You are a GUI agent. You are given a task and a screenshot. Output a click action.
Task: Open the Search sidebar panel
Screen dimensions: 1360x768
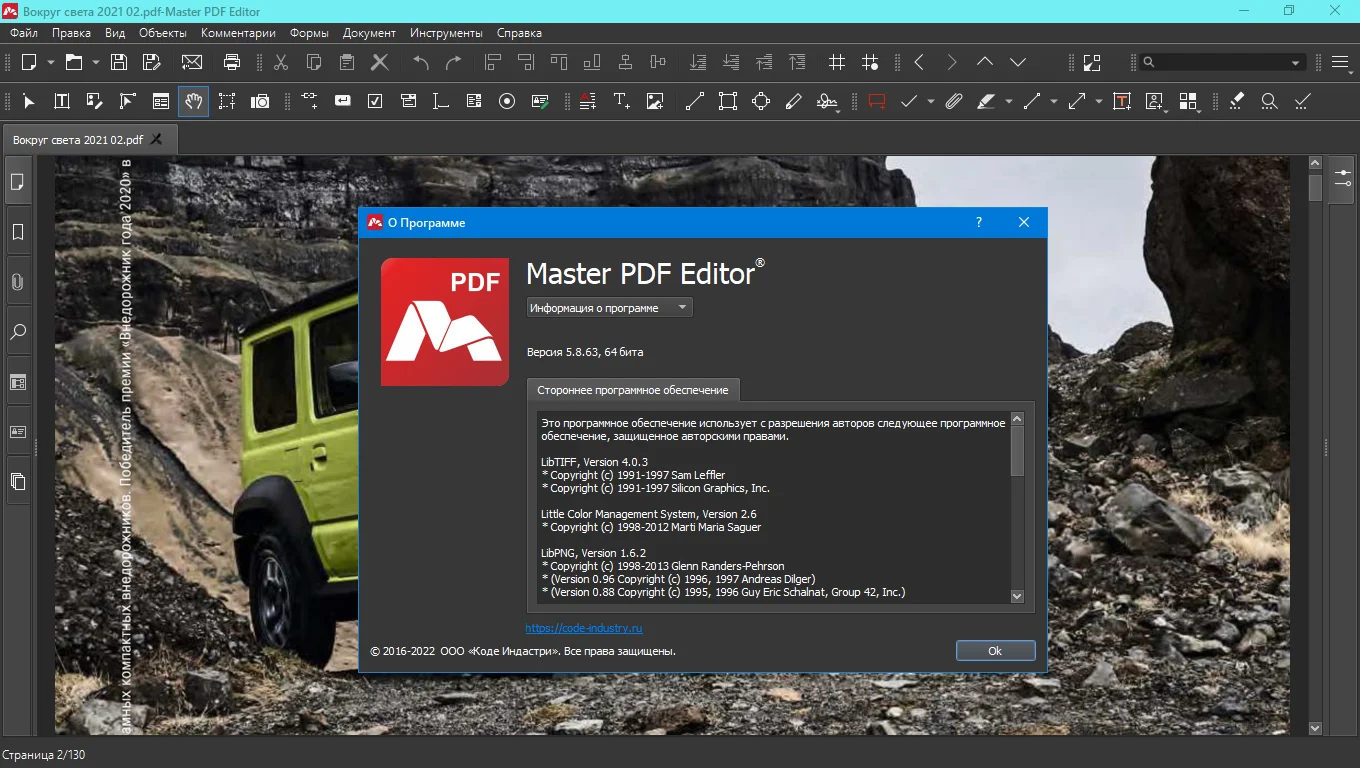pos(18,332)
